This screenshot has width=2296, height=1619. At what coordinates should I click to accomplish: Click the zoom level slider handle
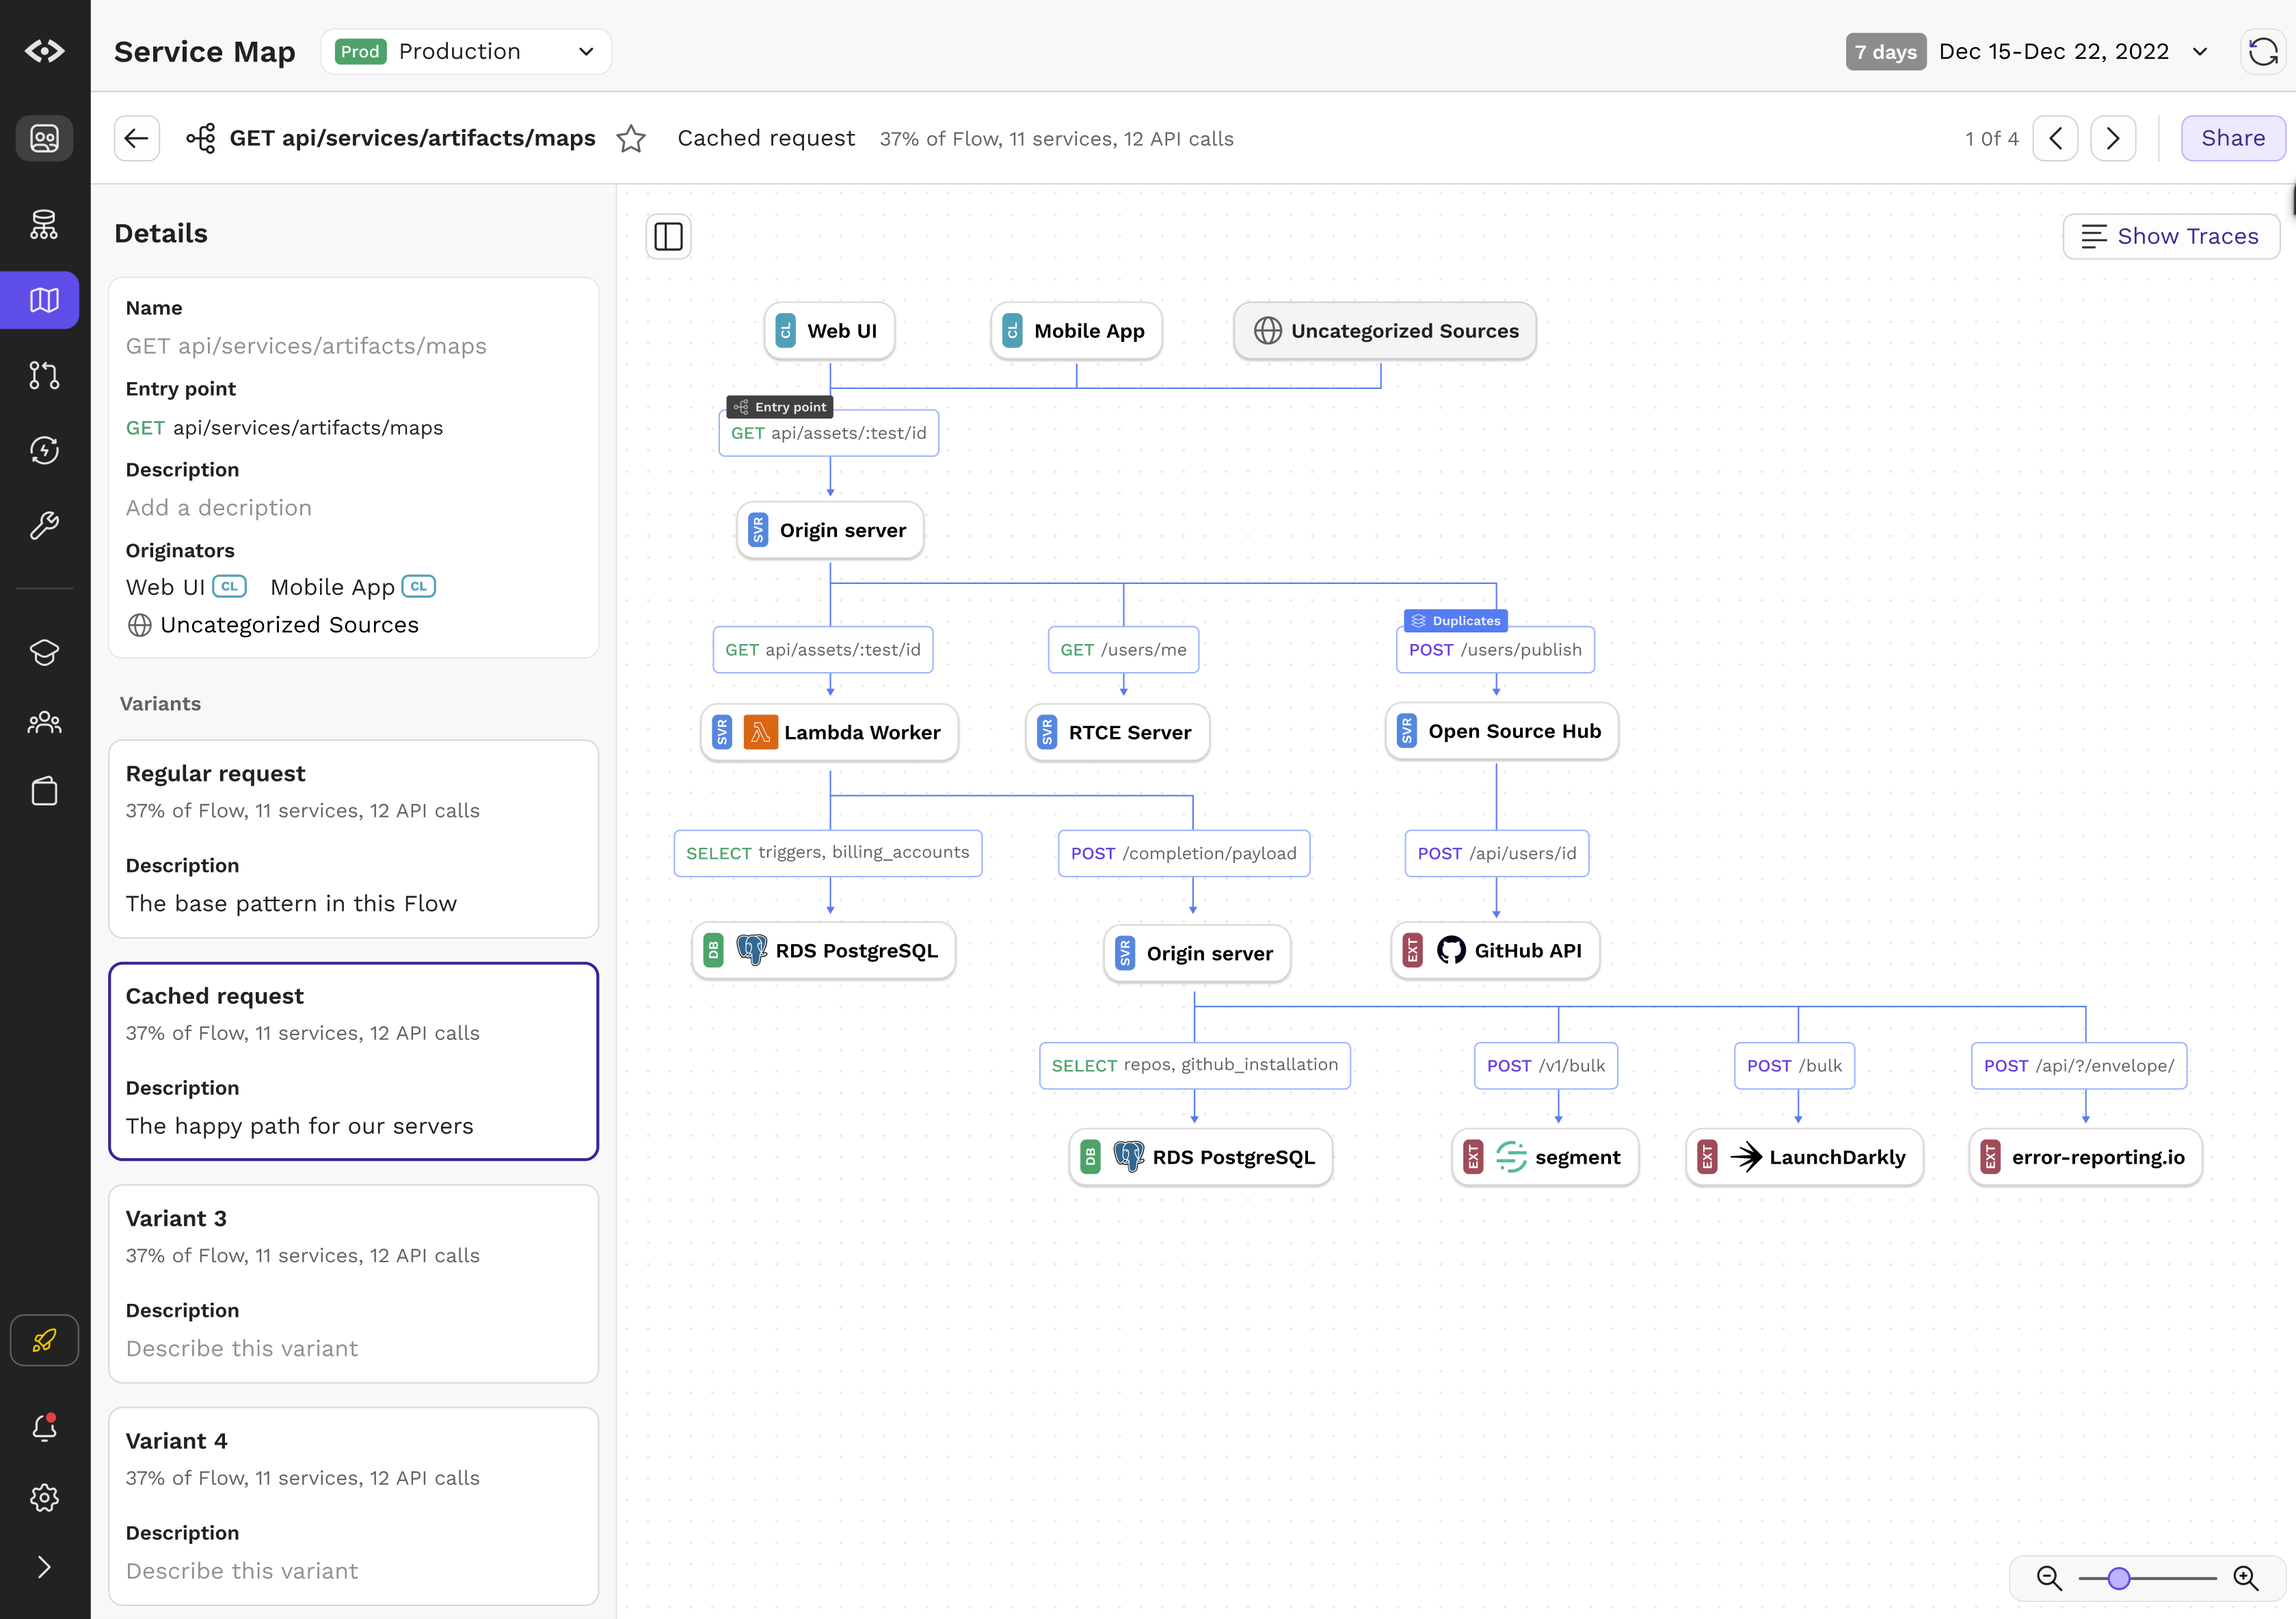(2118, 1578)
